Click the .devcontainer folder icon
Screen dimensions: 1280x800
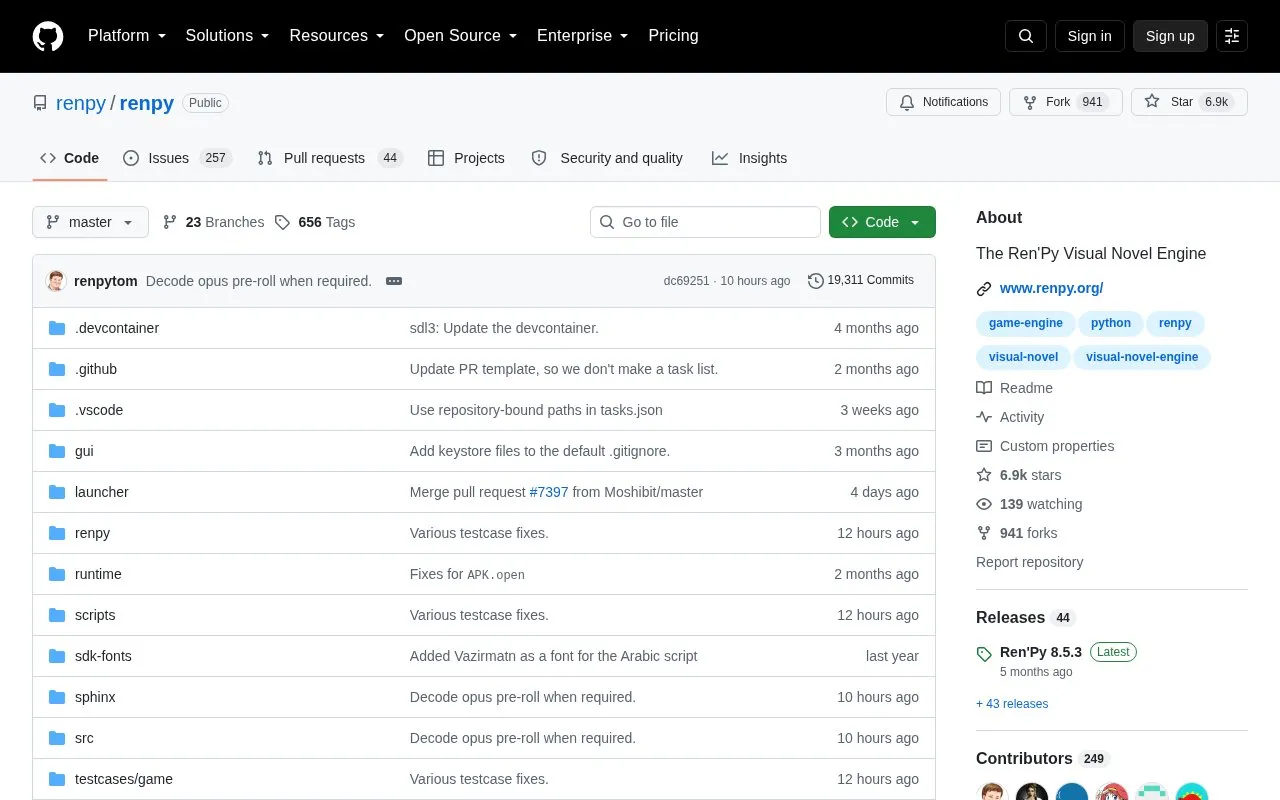coord(57,328)
